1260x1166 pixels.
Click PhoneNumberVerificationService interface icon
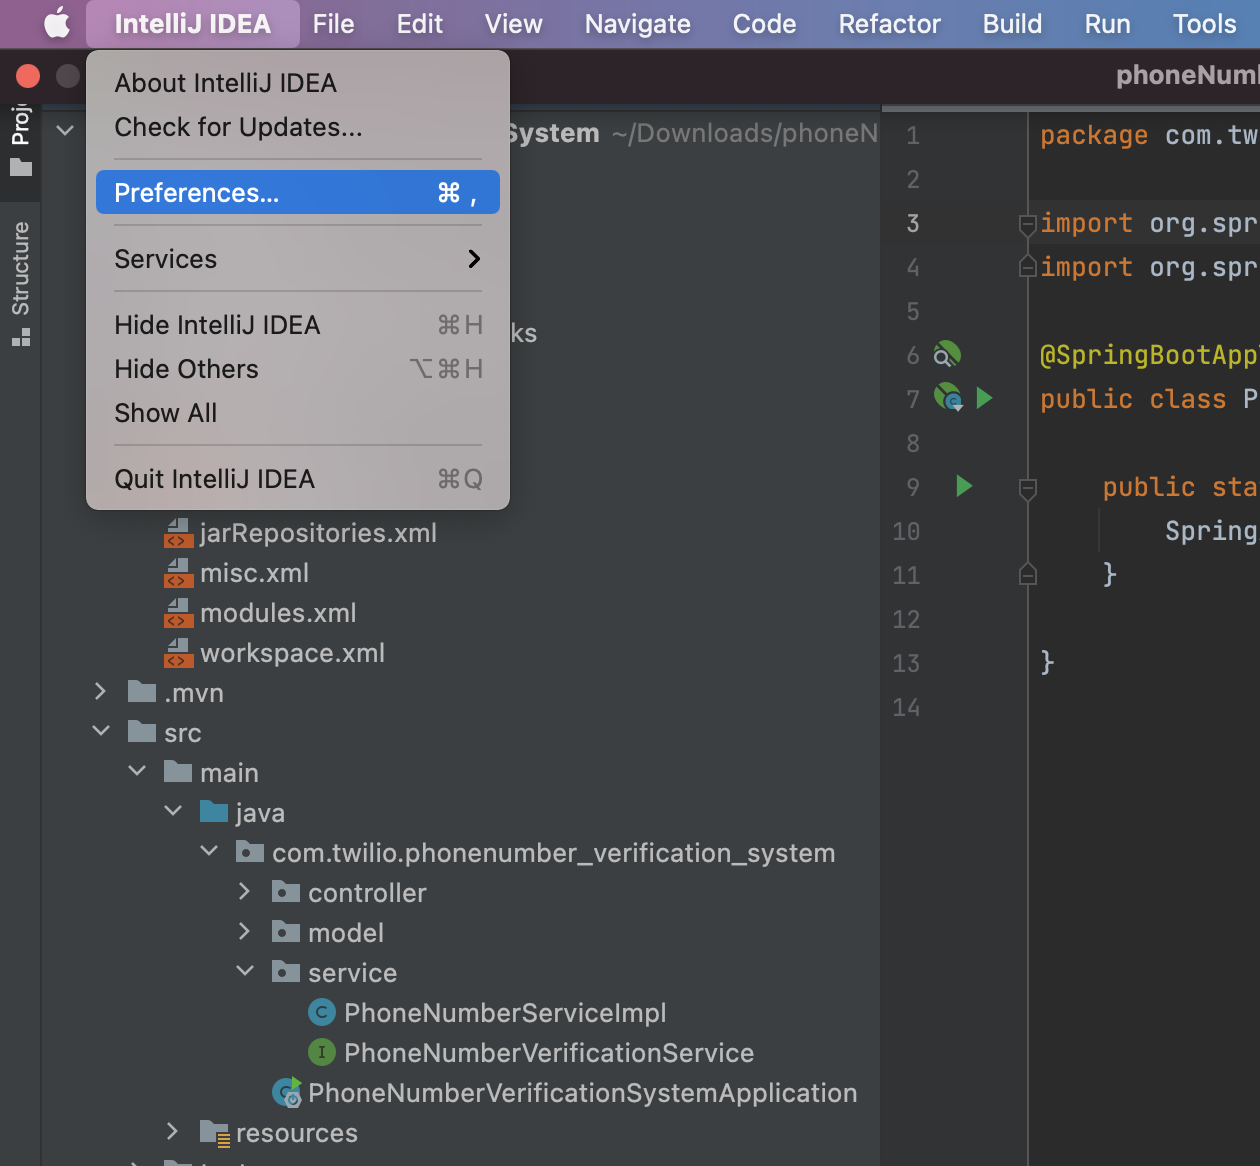click(x=321, y=1052)
